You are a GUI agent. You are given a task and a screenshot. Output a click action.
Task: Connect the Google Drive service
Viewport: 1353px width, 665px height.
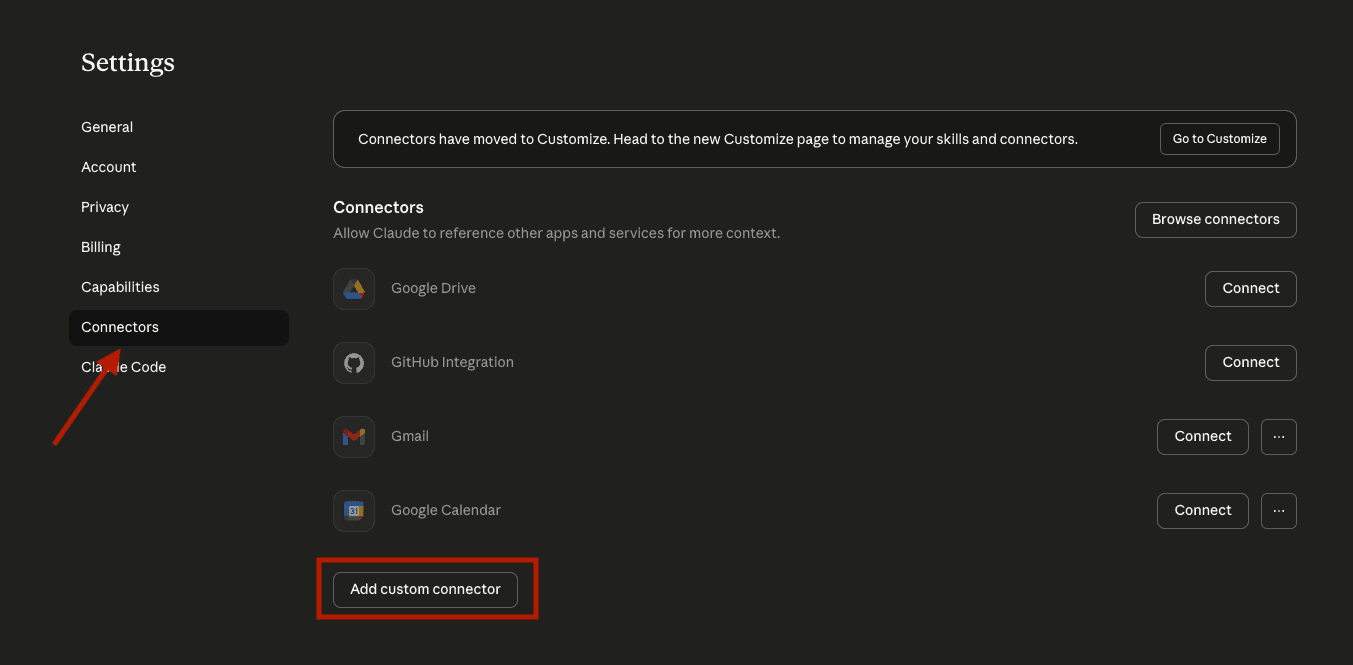coord(1250,288)
